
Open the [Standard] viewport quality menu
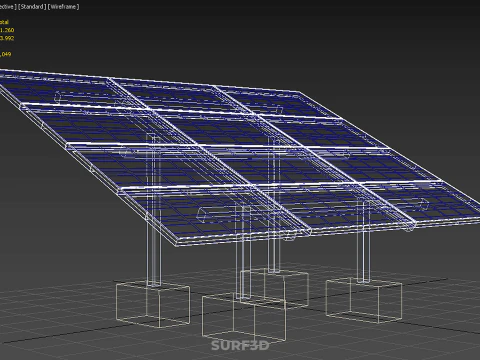[32, 7]
